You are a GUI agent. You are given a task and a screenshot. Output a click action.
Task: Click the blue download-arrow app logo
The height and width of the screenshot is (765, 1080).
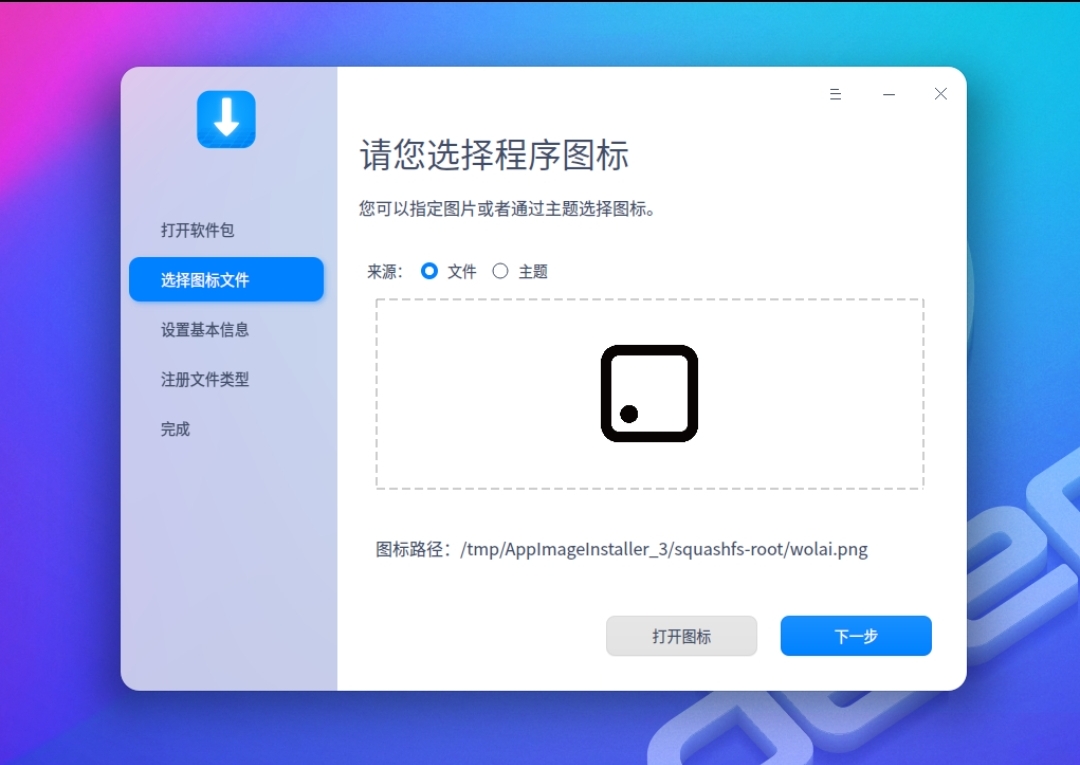(x=226, y=119)
